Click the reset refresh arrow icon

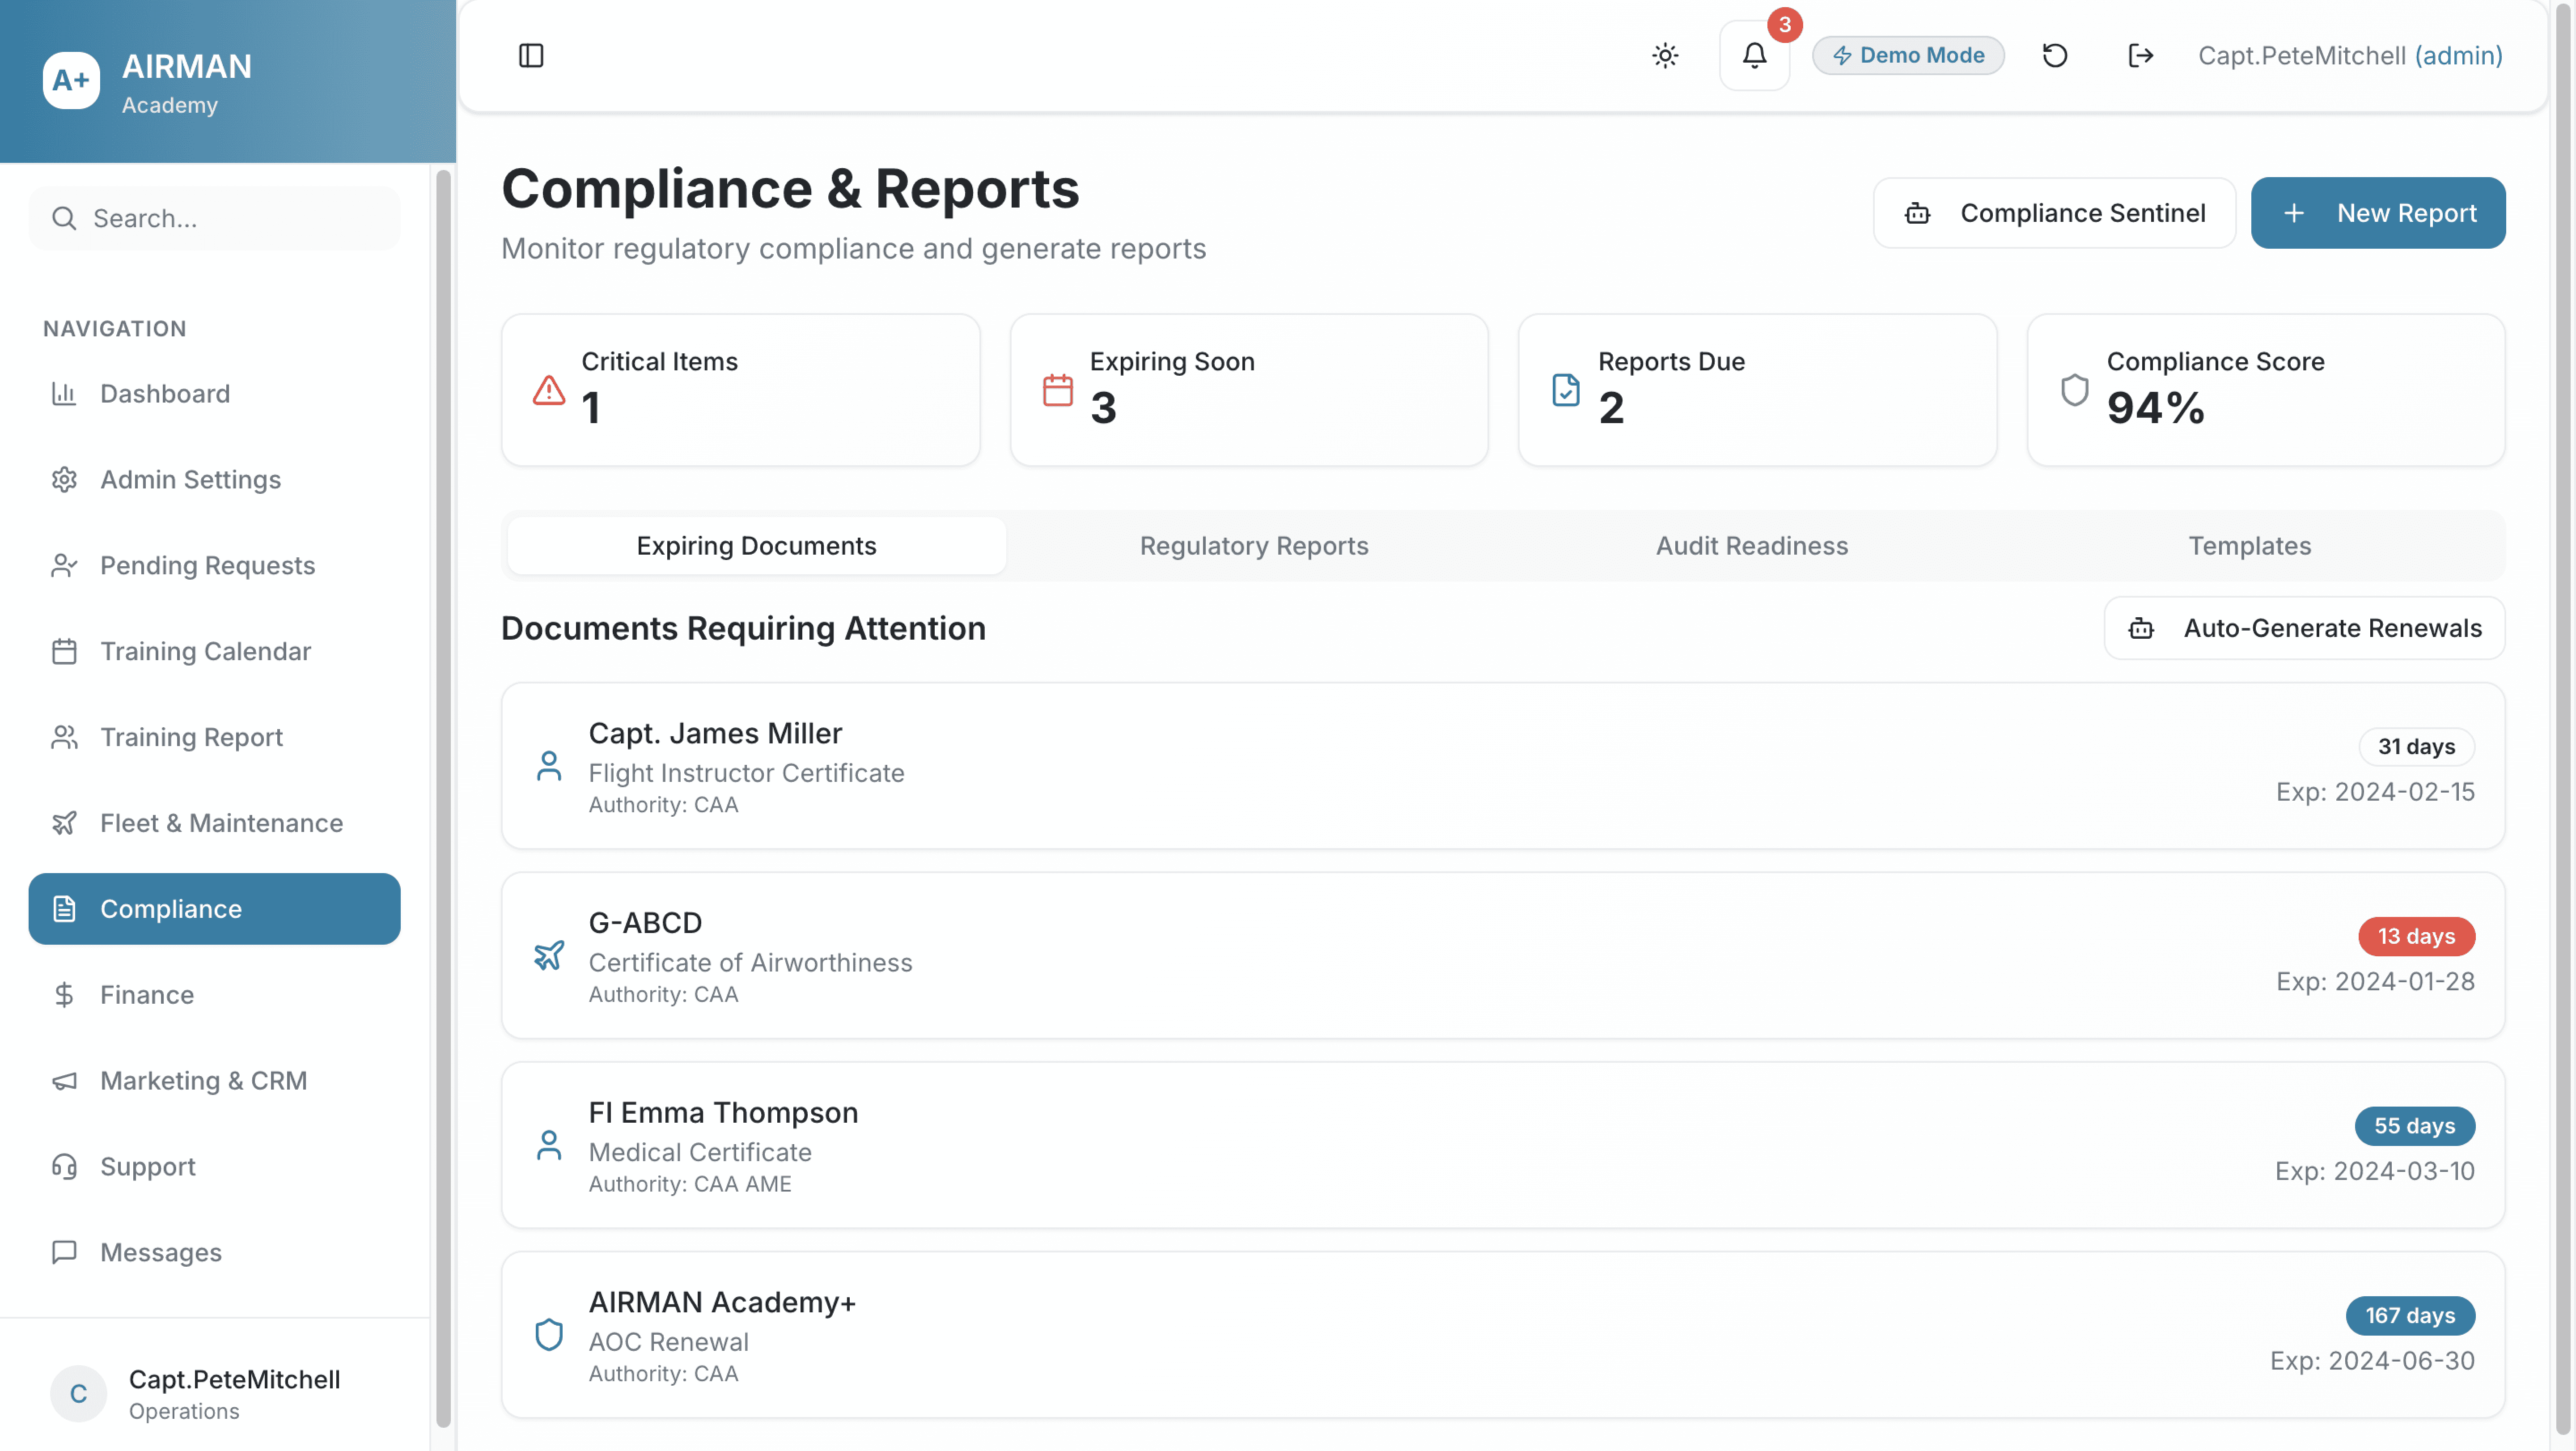tap(2054, 55)
